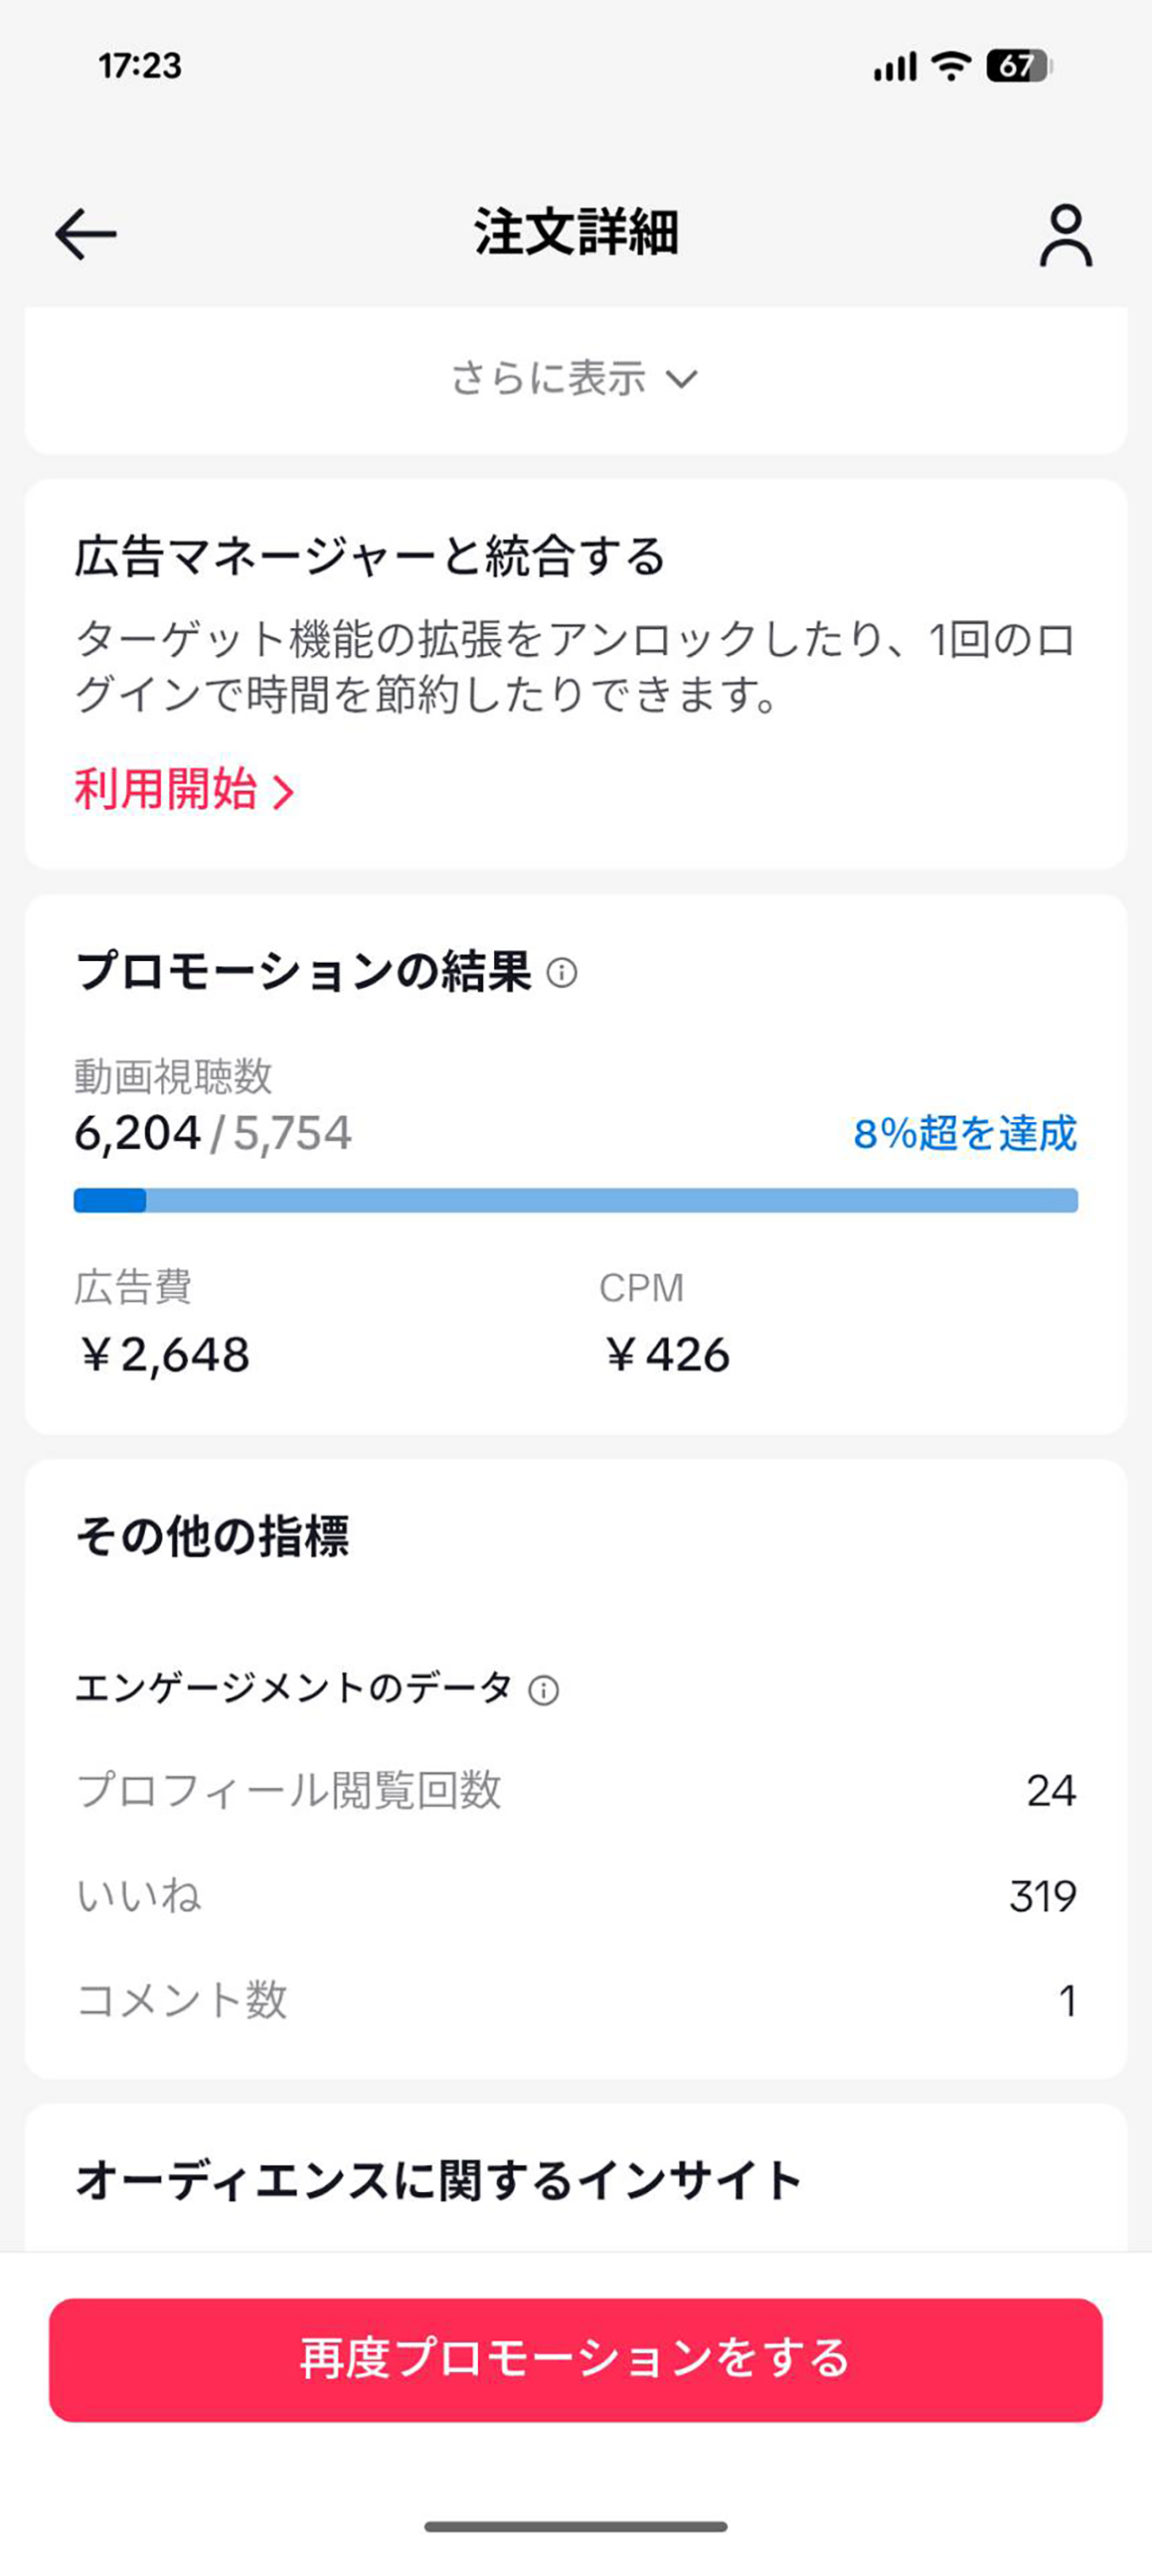Screen dimensions: 1152x2560
Task: Open the オーディエンスに関するインサイト section
Action: coord(438,2180)
